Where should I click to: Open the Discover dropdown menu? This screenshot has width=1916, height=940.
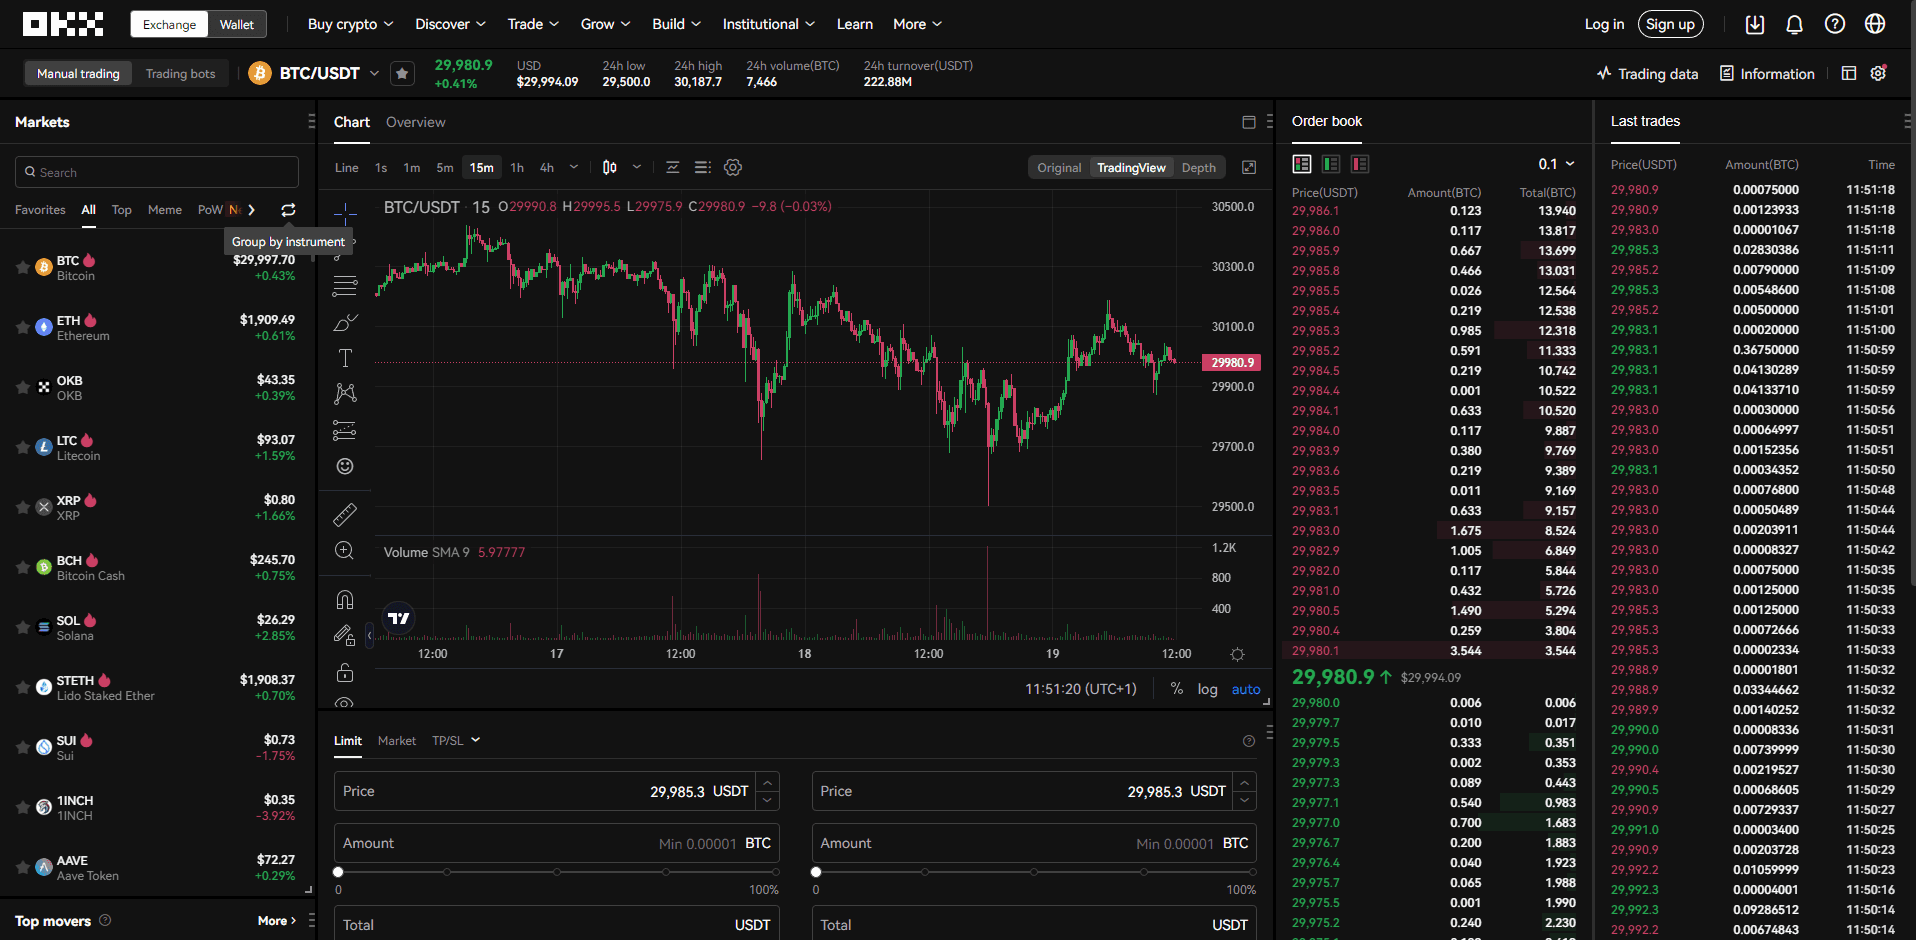(451, 24)
